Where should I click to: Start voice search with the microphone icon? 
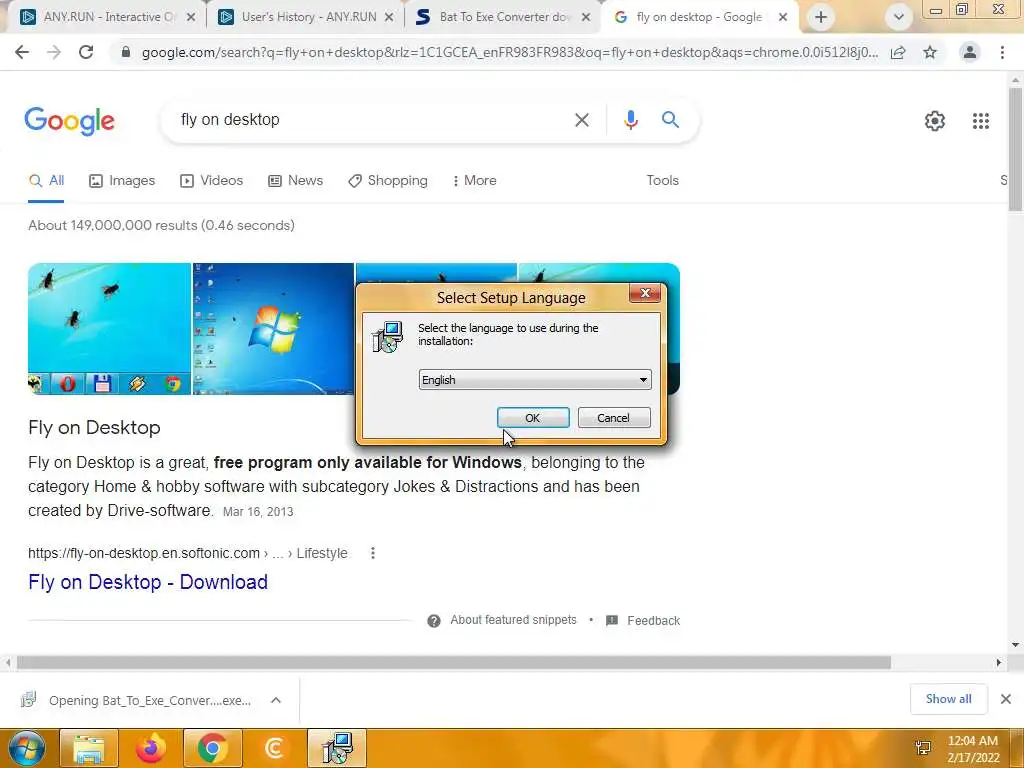[x=630, y=120]
